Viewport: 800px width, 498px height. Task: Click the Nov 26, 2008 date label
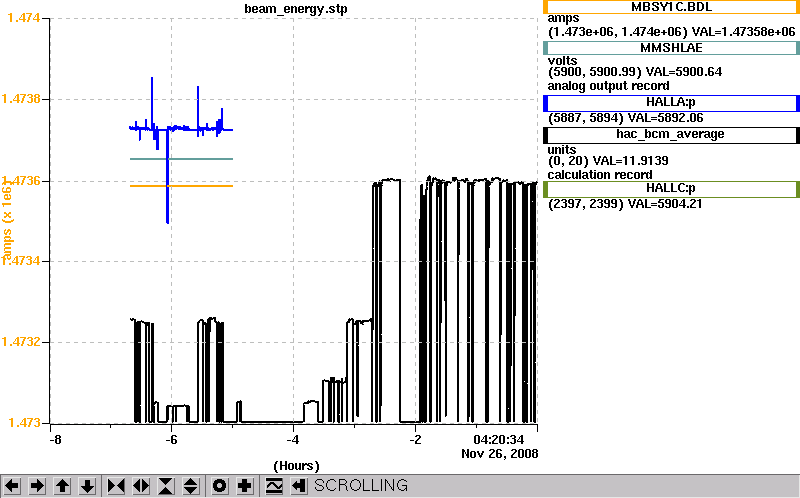499,453
